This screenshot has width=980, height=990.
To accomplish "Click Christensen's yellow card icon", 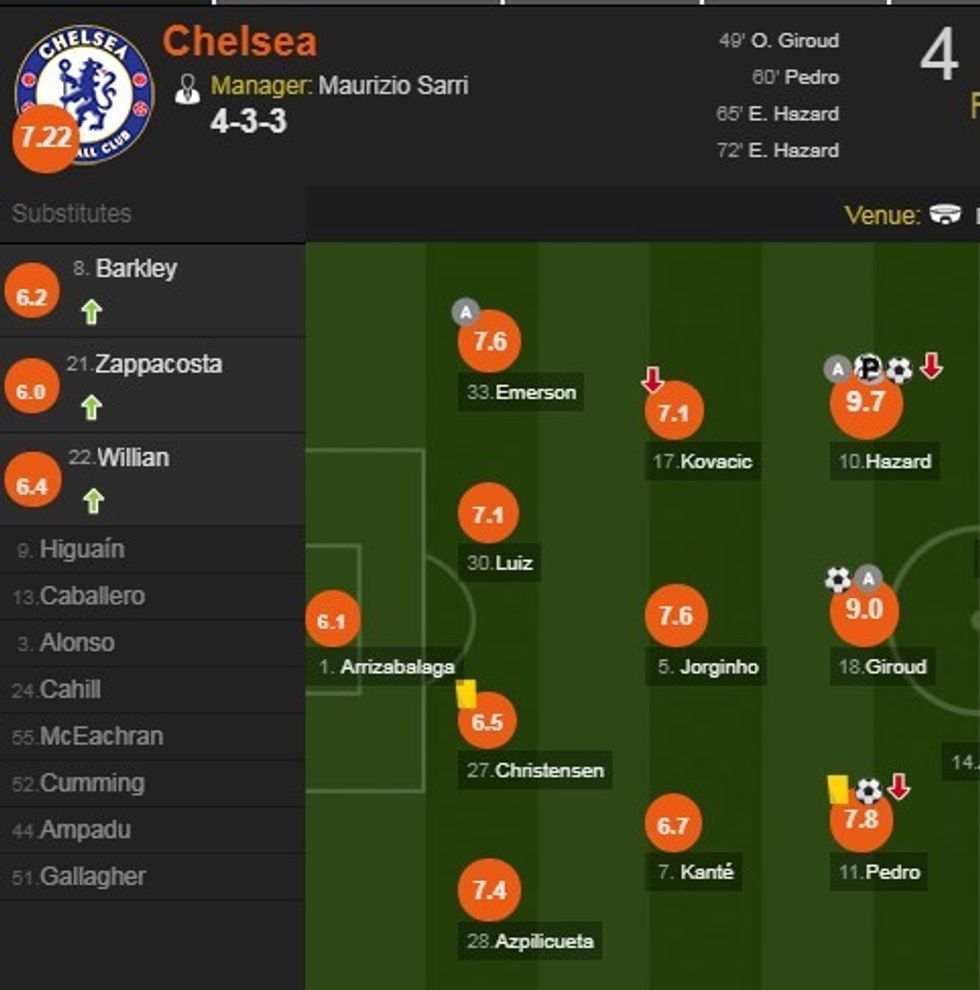I will click(x=466, y=694).
